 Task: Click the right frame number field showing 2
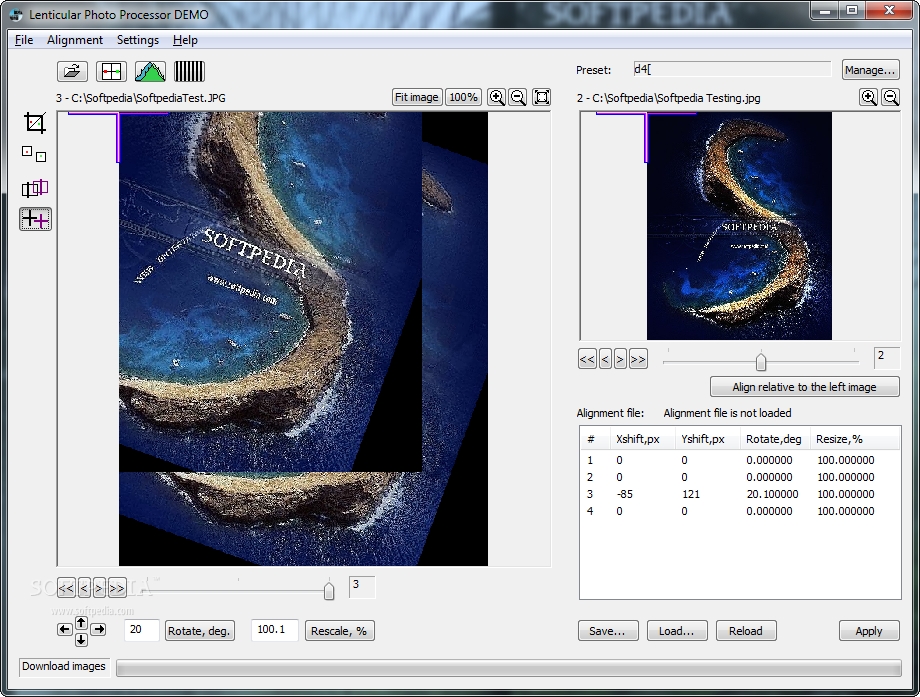[887, 358]
